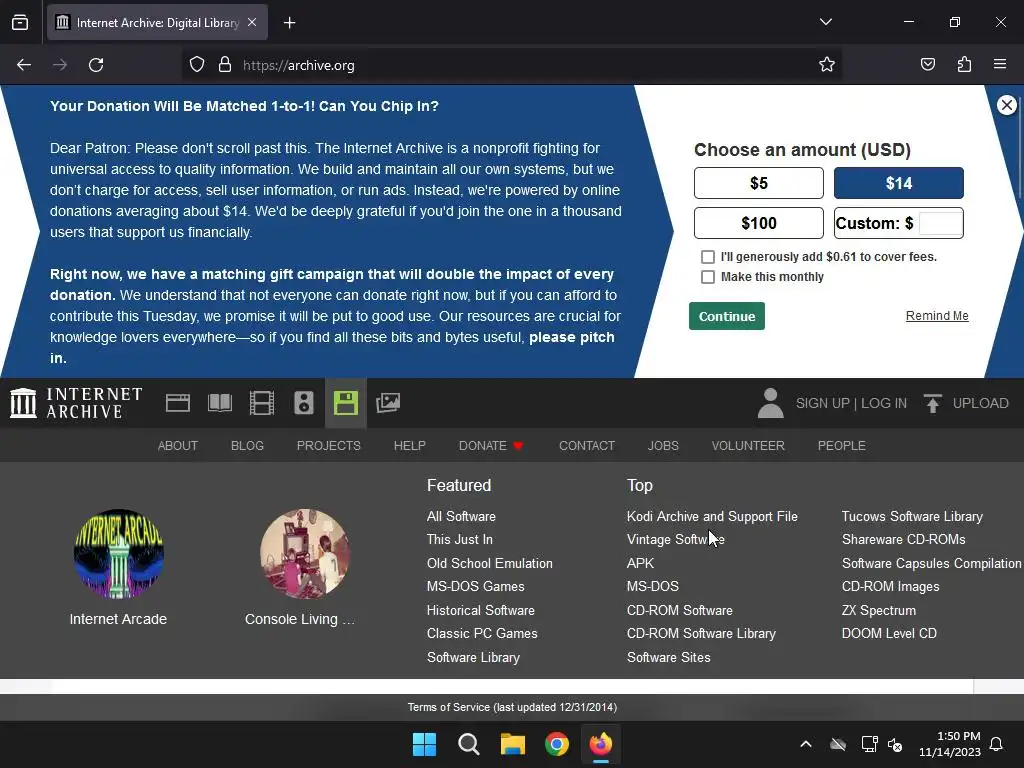This screenshot has height=768, width=1024.
Task: Open the notifications bell
Action: pos(997,744)
